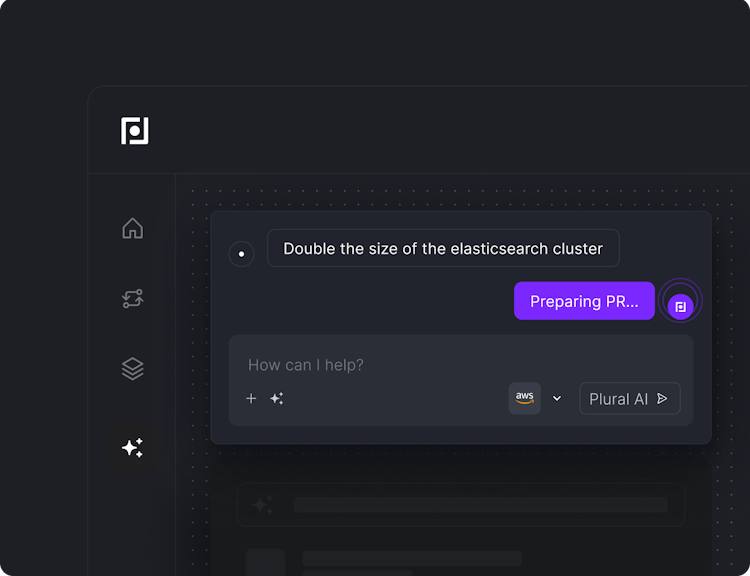The width and height of the screenshot is (750, 576).
Task: Select the "Double the size of the elasticsearch cluster" message
Action: (x=443, y=249)
